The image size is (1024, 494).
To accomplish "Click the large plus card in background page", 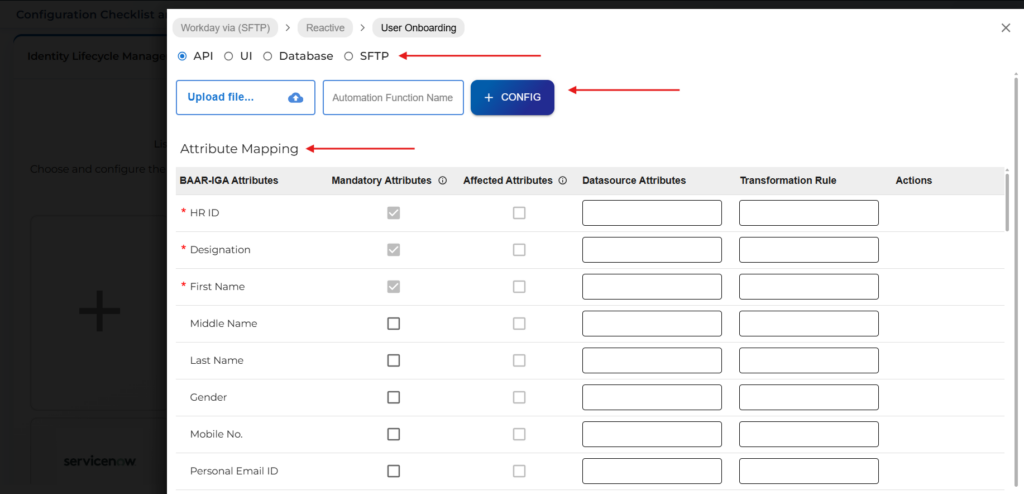I will pos(99,310).
